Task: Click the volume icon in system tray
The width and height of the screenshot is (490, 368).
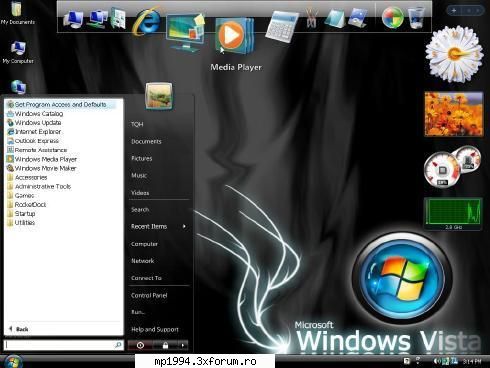Action: click(436, 361)
